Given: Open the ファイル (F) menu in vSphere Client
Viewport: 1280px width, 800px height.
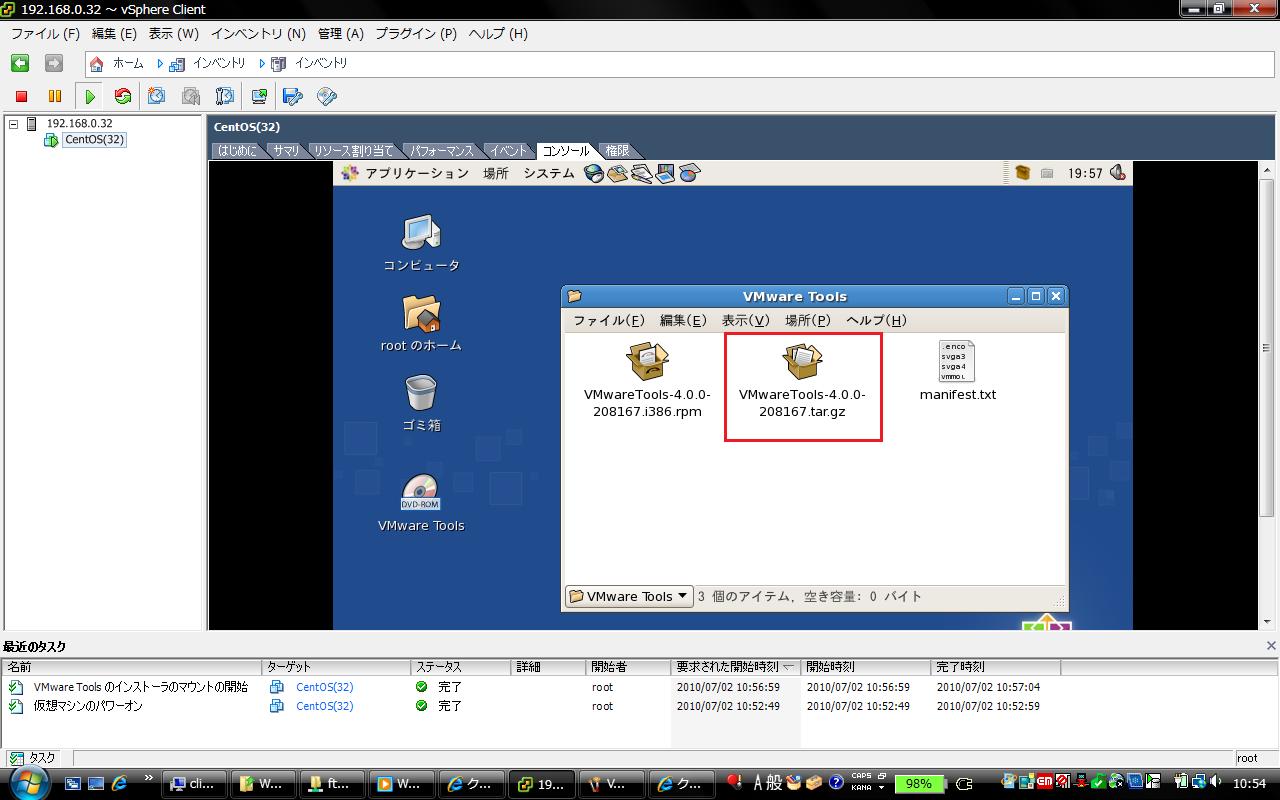Looking at the screenshot, I should (45, 33).
